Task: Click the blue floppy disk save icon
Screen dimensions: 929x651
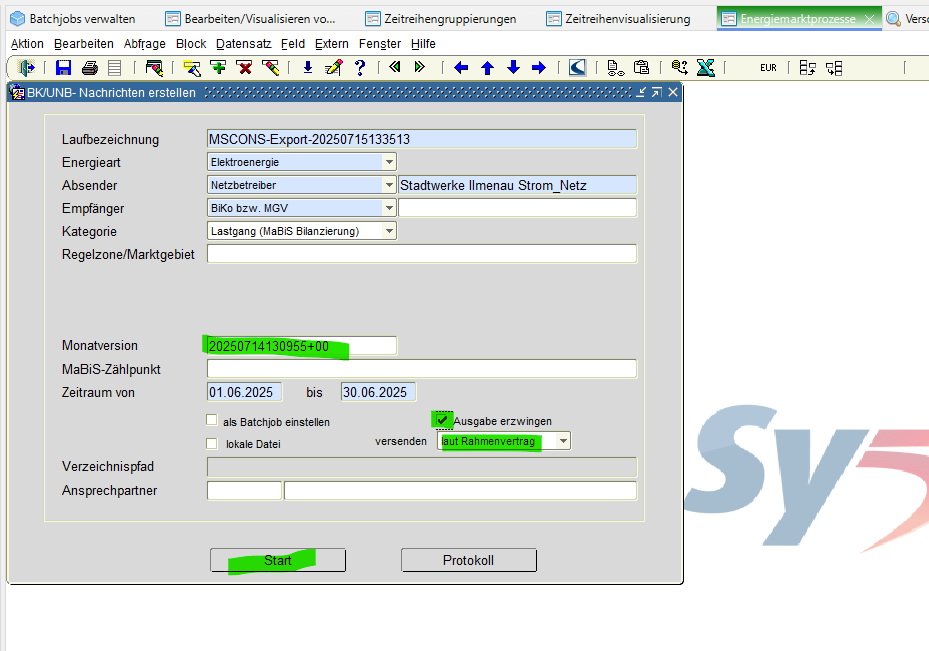Action: (x=64, y=68)
